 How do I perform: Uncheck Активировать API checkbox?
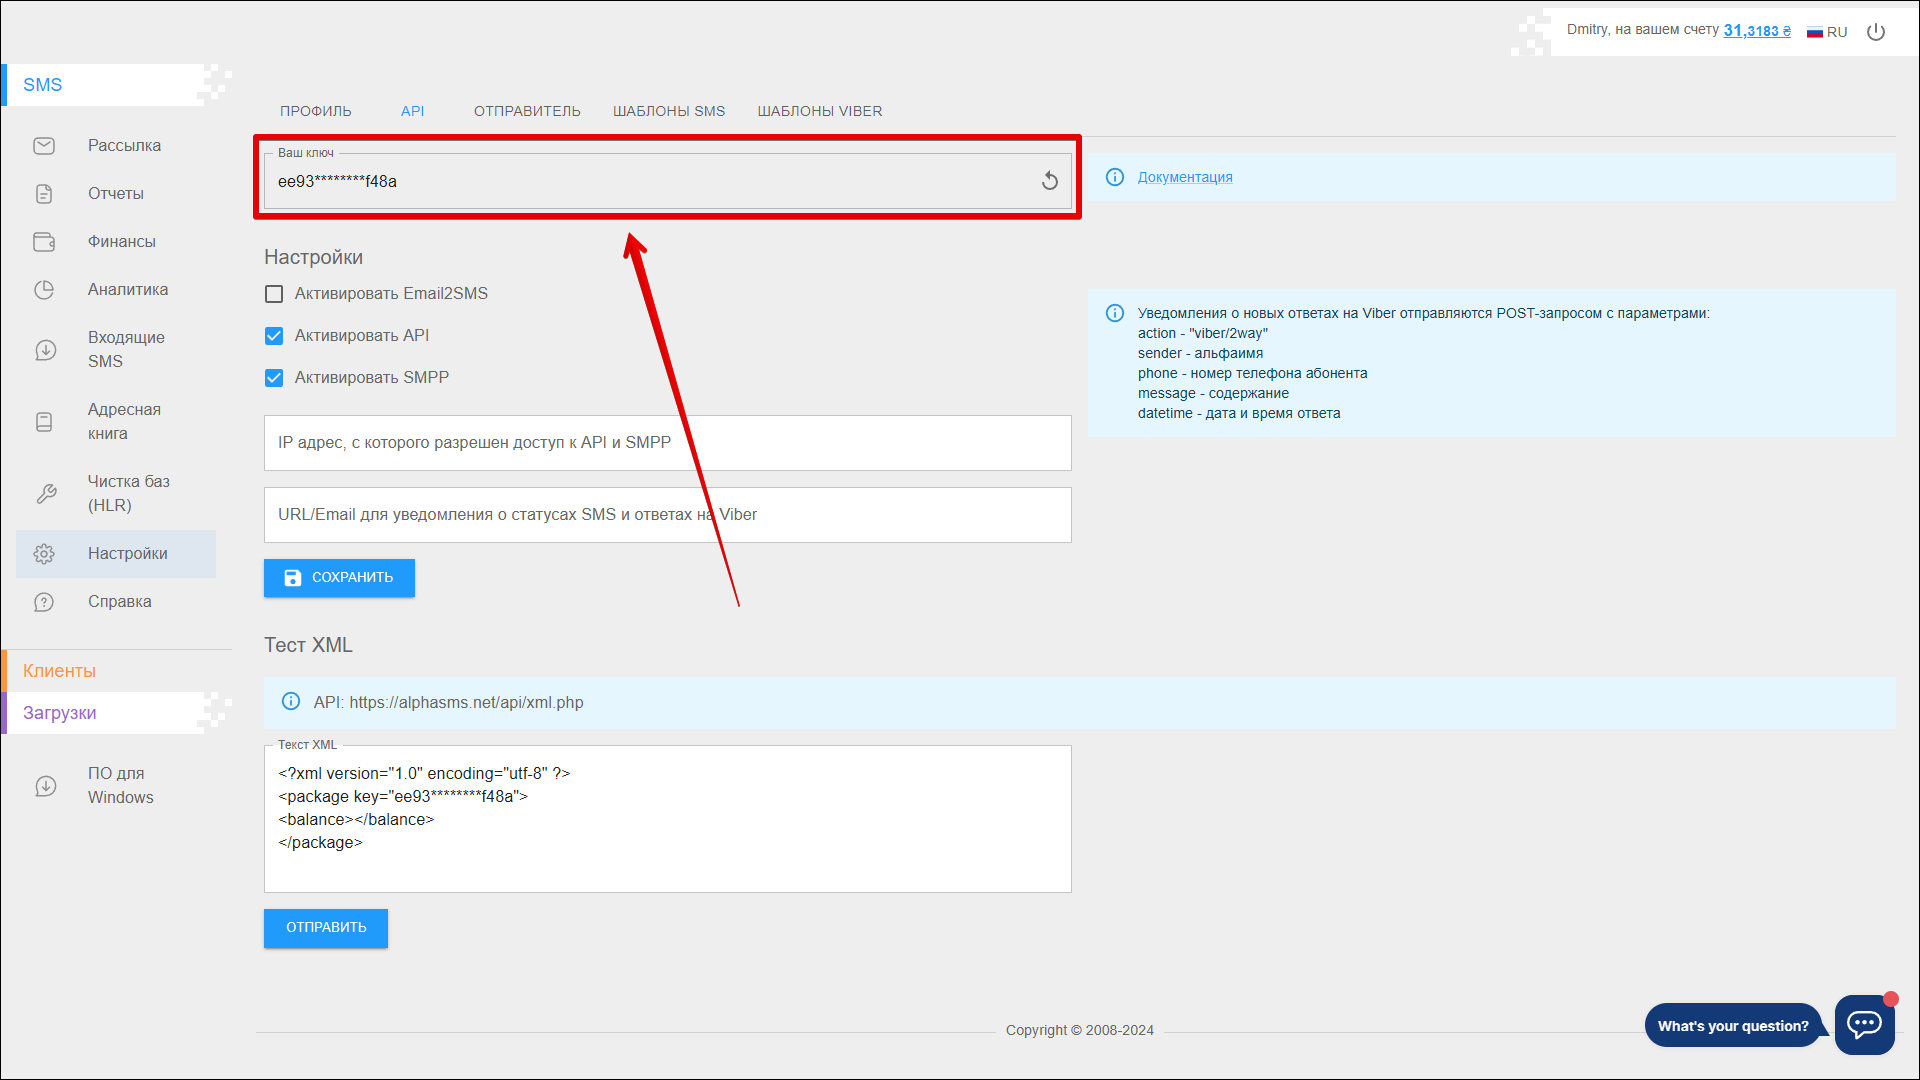[x=274, y=336]
